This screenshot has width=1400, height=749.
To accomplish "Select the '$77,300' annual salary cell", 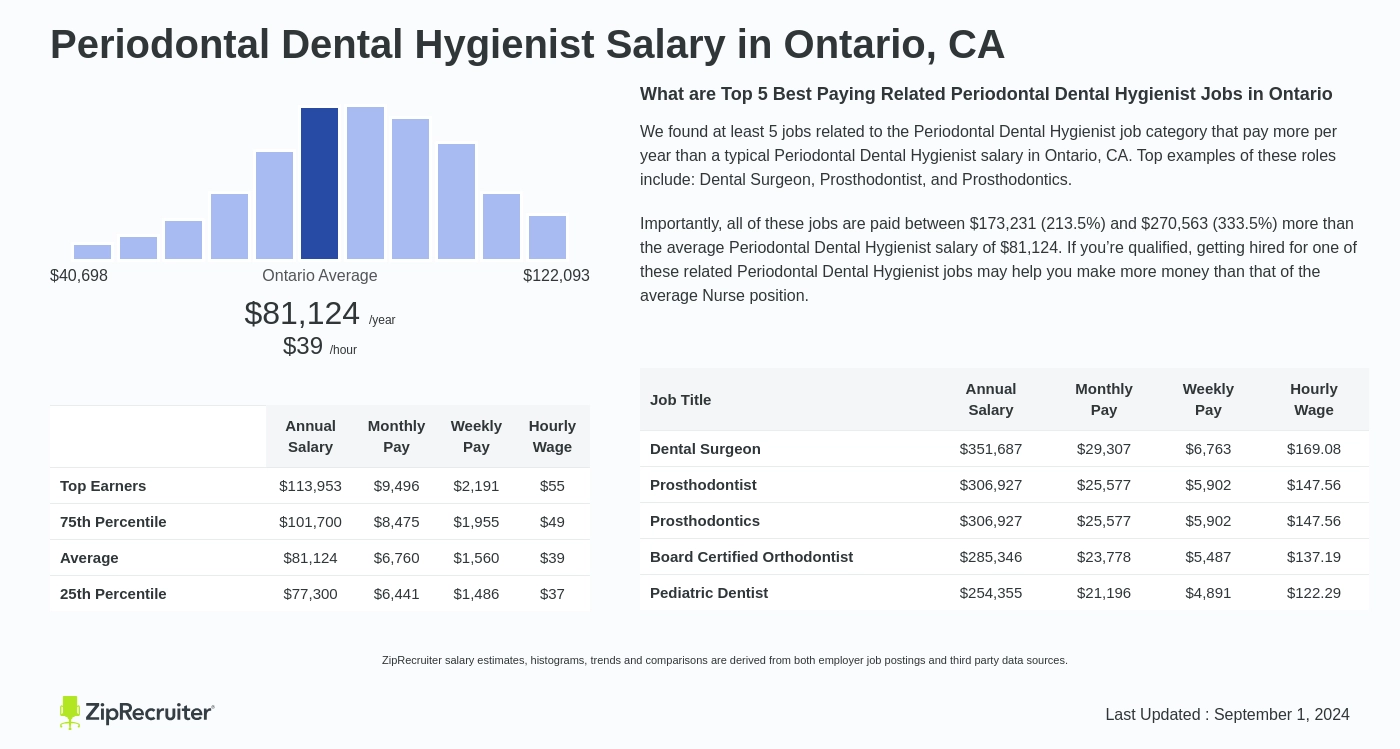I will tap(310, 594).
